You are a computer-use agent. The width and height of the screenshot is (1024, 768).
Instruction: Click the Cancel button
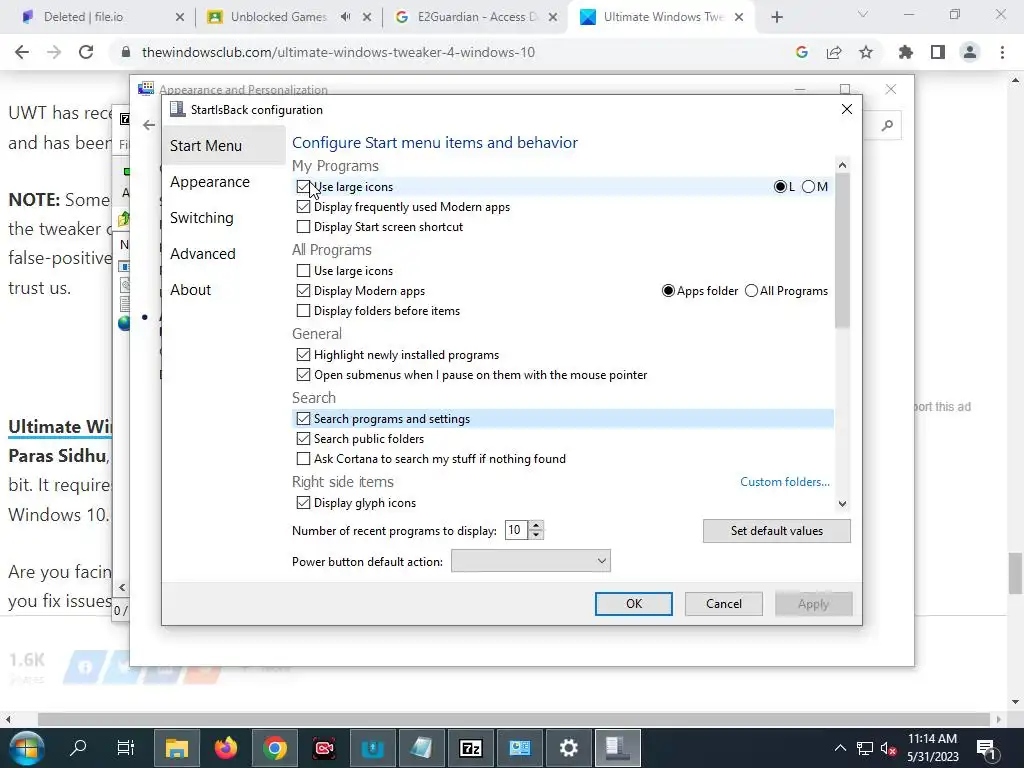[x=724, y=604]
